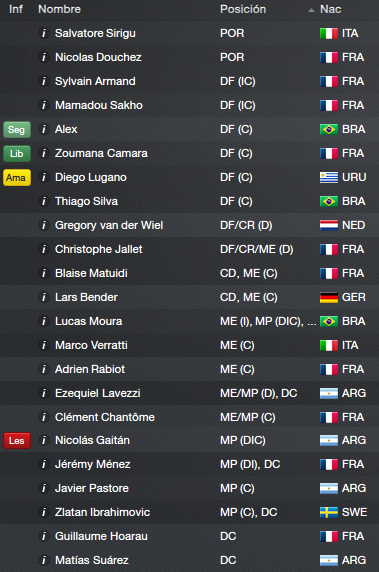Click the green Seg status badge for Alex
379x572 pixels.
[17, 130]
